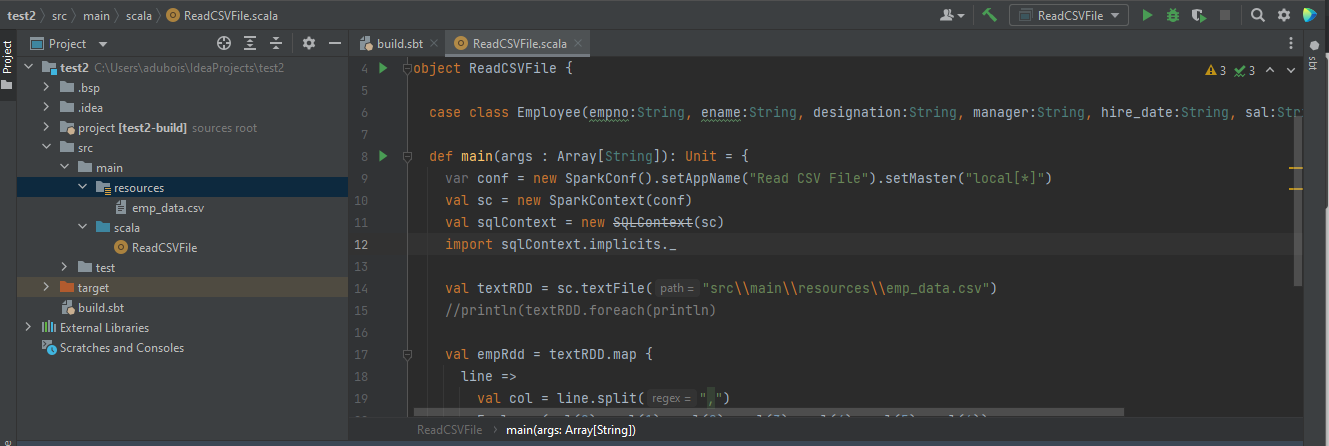Hide the Project panel with minus icon
1329x446 pixels.
(x=335, y=43)
